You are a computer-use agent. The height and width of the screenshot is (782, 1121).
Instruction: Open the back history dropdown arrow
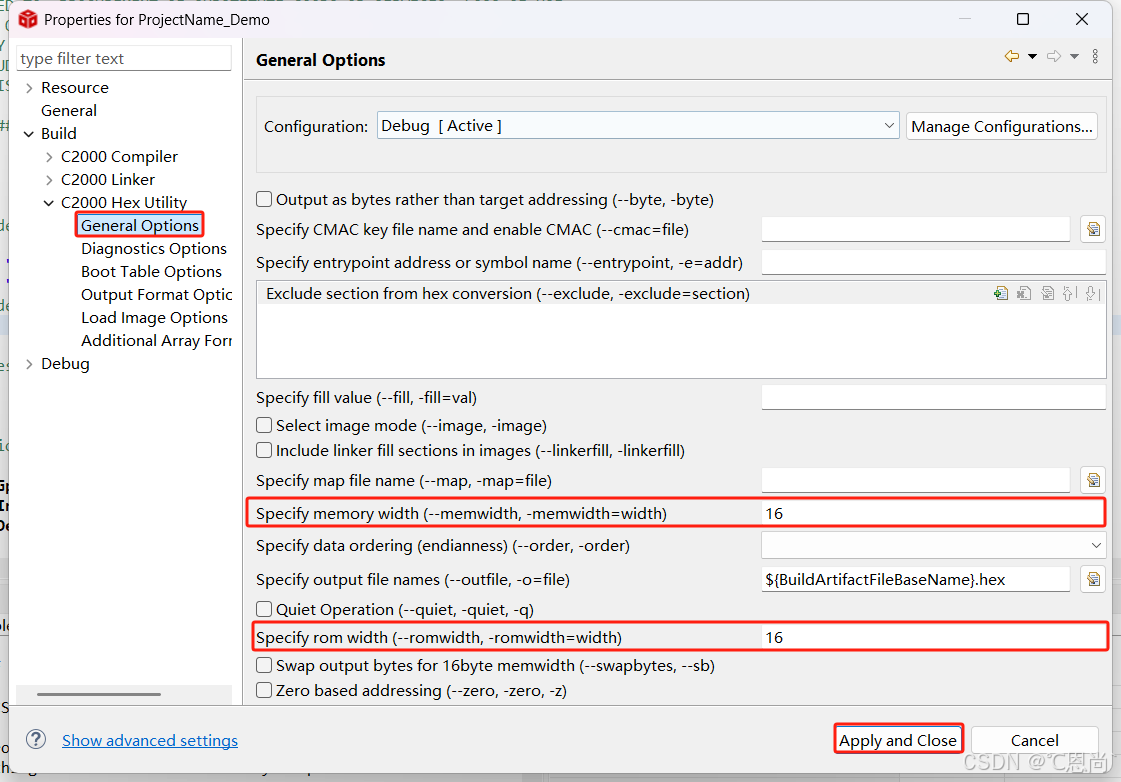pos(1032,56)
